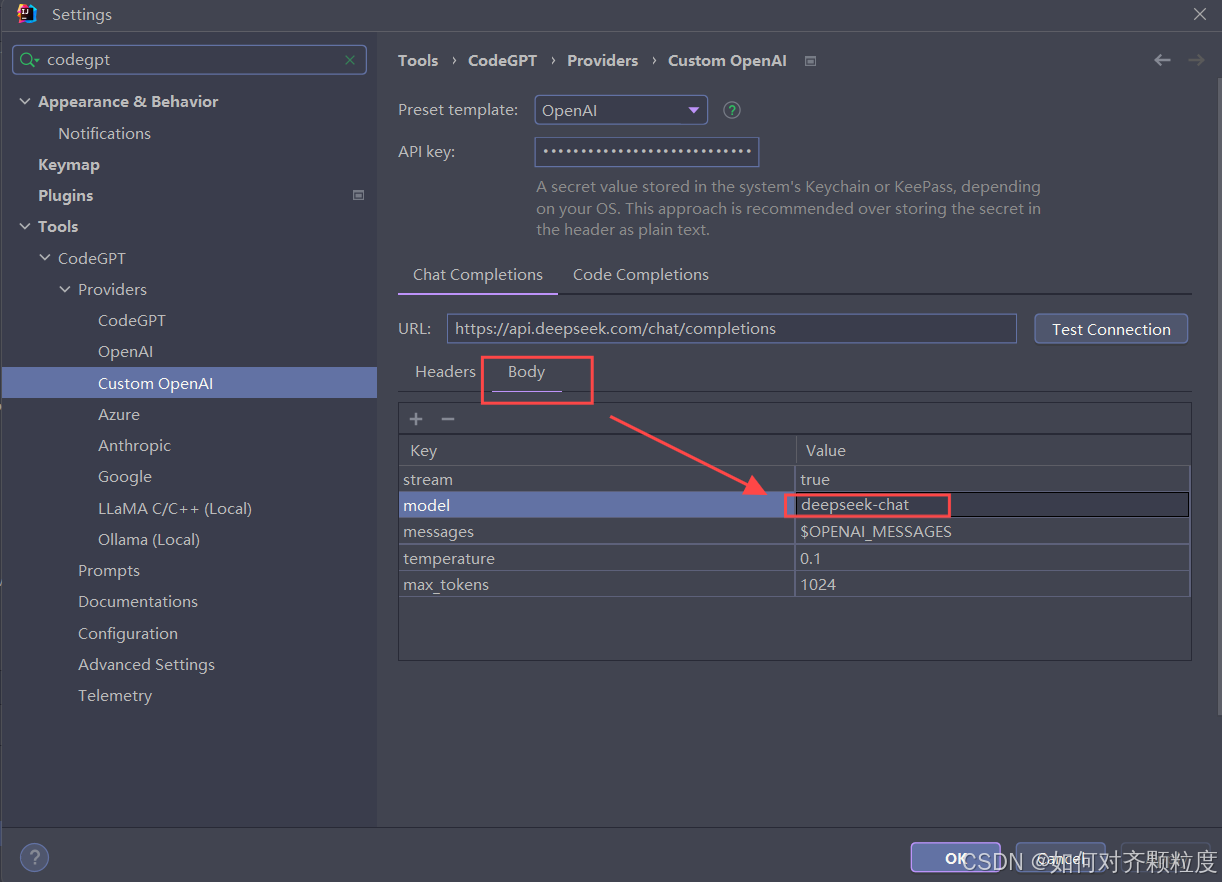Select Keymap in the settings tree
This screenshot has height=882, width=1222.
(68, 164)
